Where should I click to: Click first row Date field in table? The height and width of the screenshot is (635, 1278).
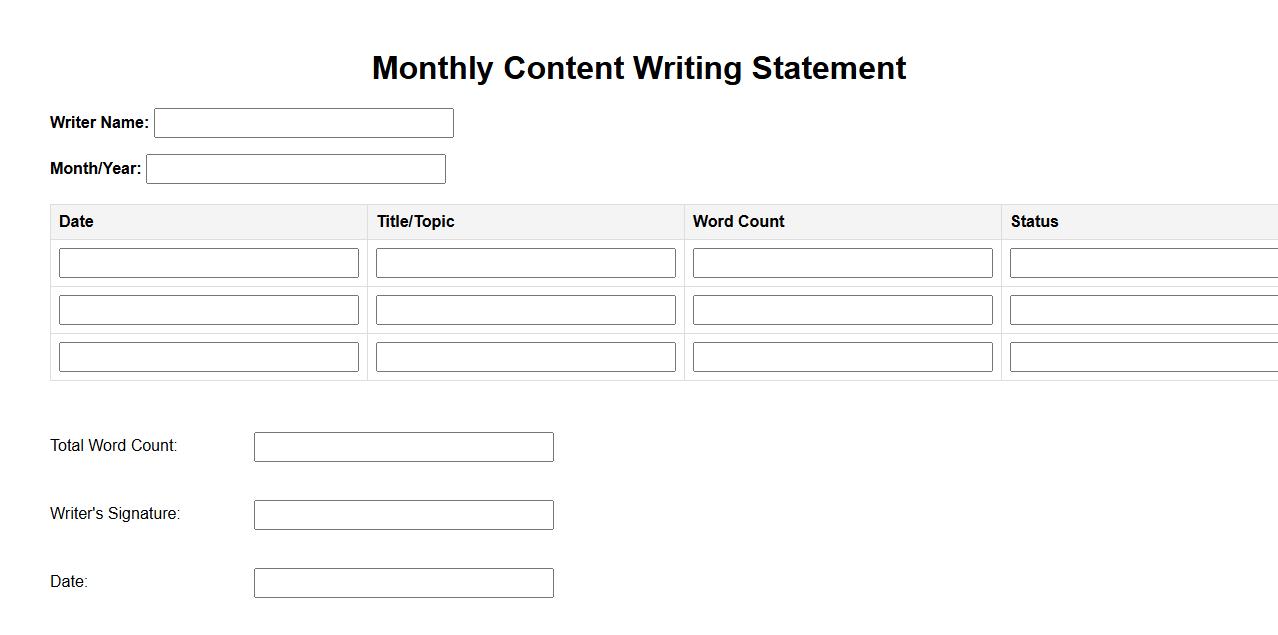[208, 263]
